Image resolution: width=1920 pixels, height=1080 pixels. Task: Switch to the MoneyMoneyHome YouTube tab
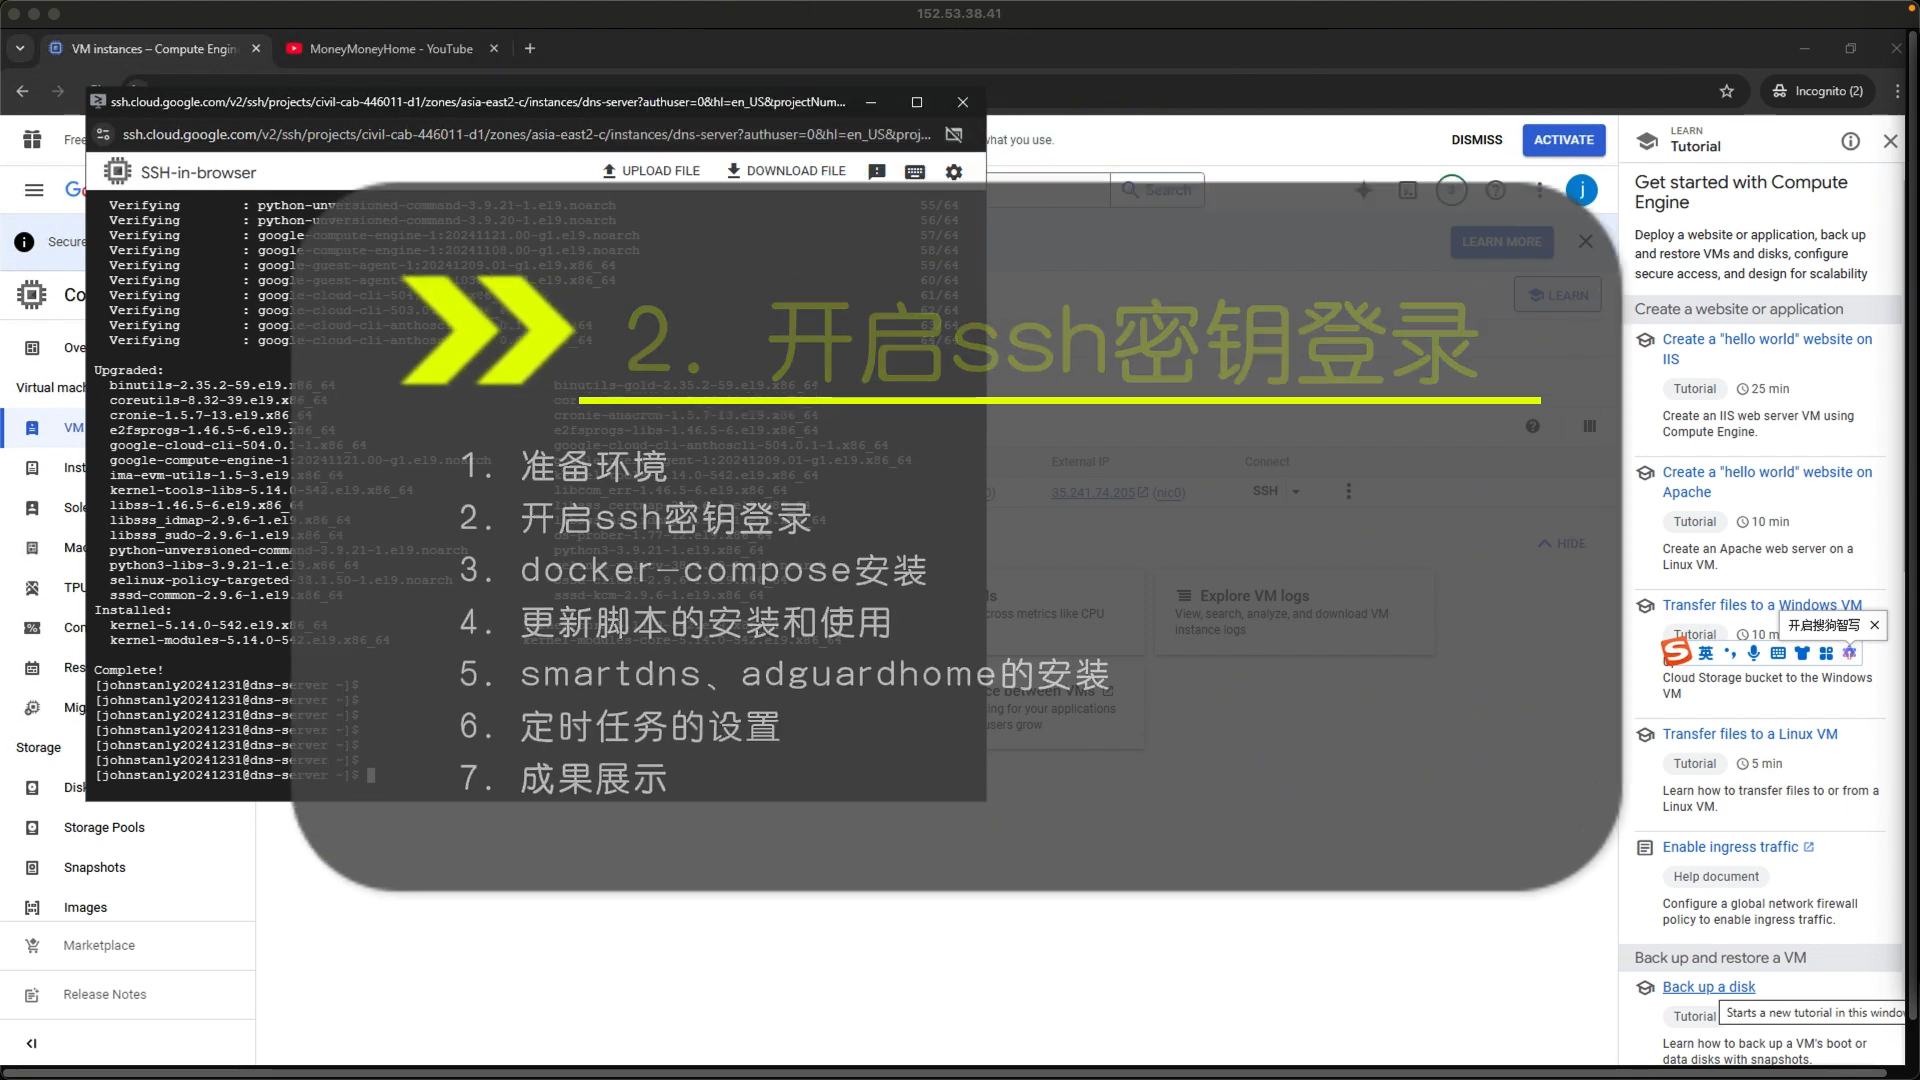pyautogui.click(x=391, y=48)
